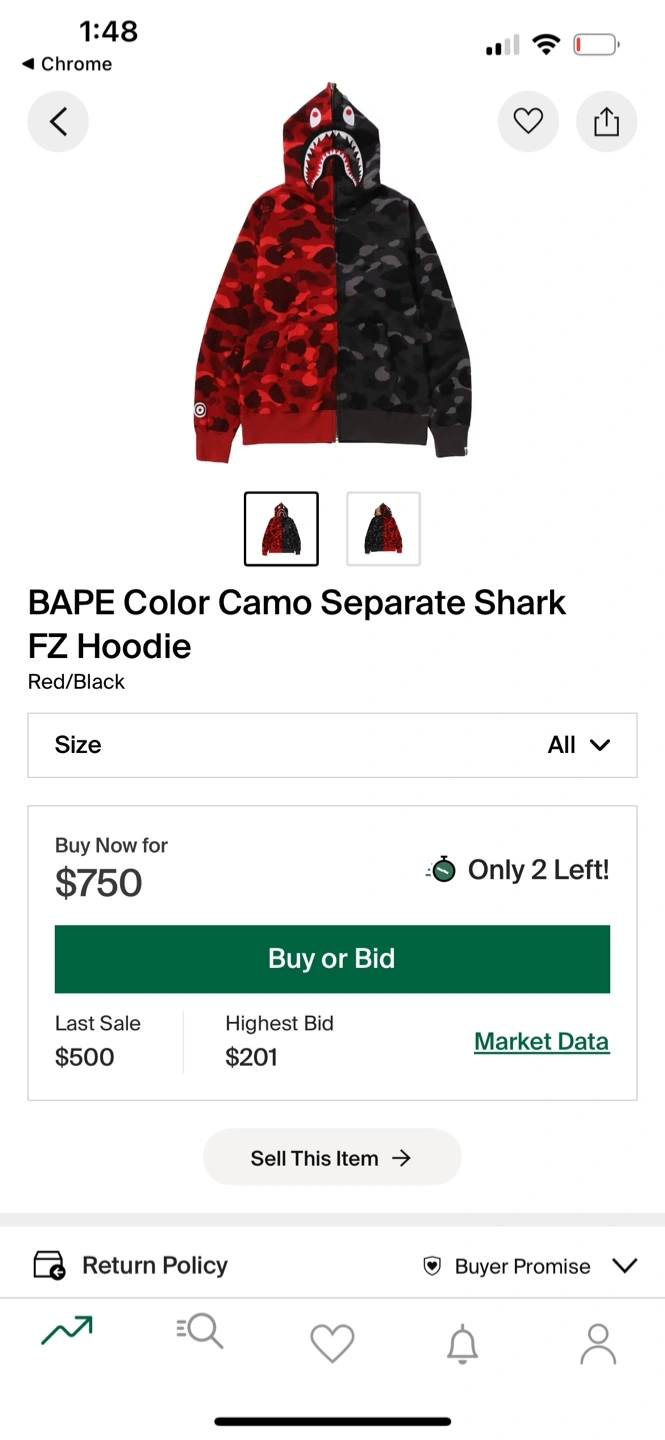The height and width of the screenshot is (1440, 665).
Task: Tap the share icon
Action: pos(606,122)
